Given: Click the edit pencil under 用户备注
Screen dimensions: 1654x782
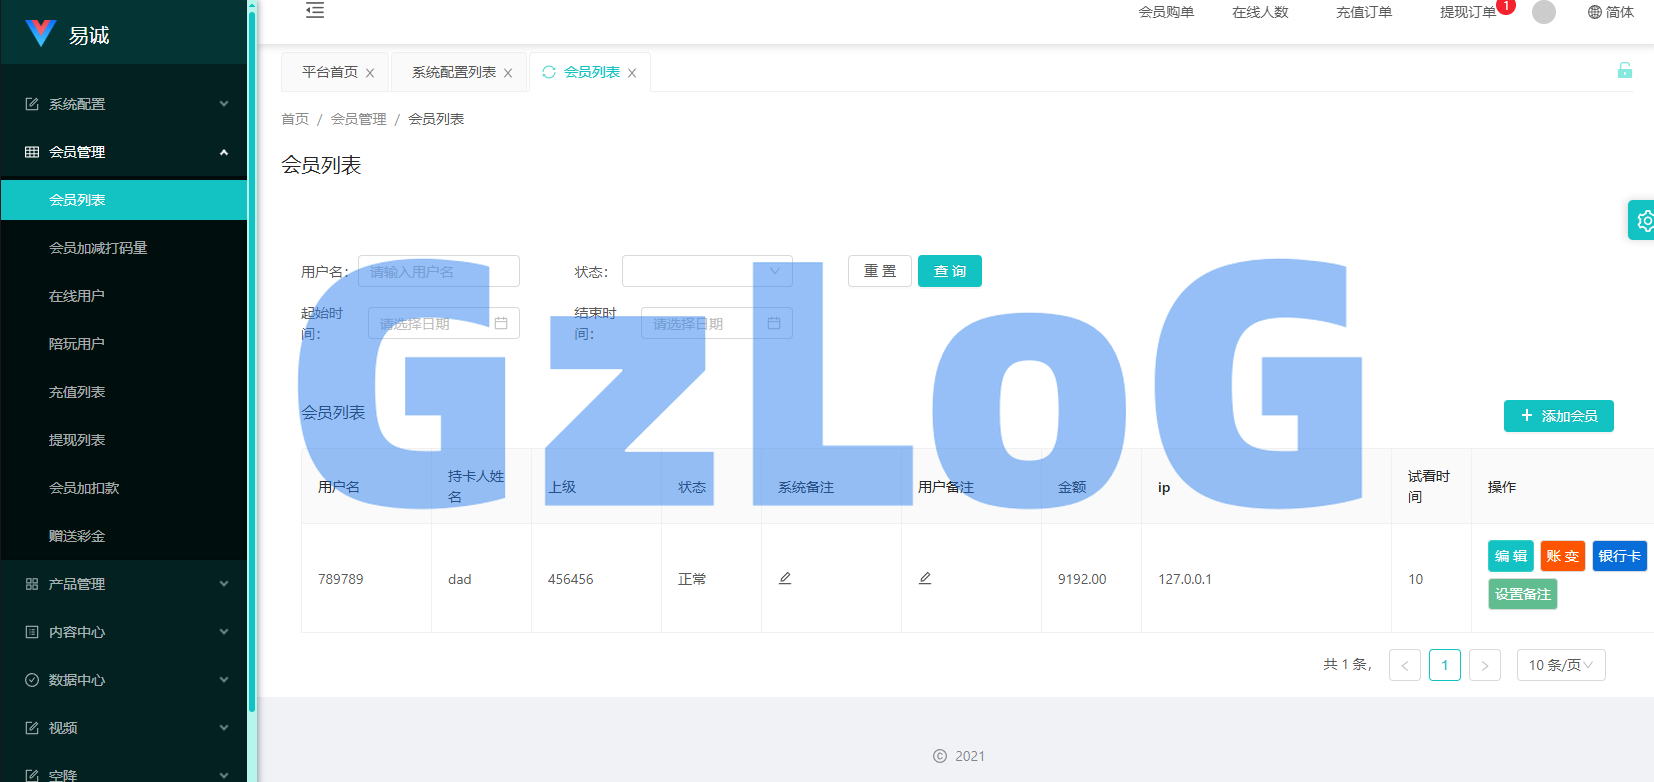Looking at the screenshot, I should pyautogui.click(x=925, y=578).
